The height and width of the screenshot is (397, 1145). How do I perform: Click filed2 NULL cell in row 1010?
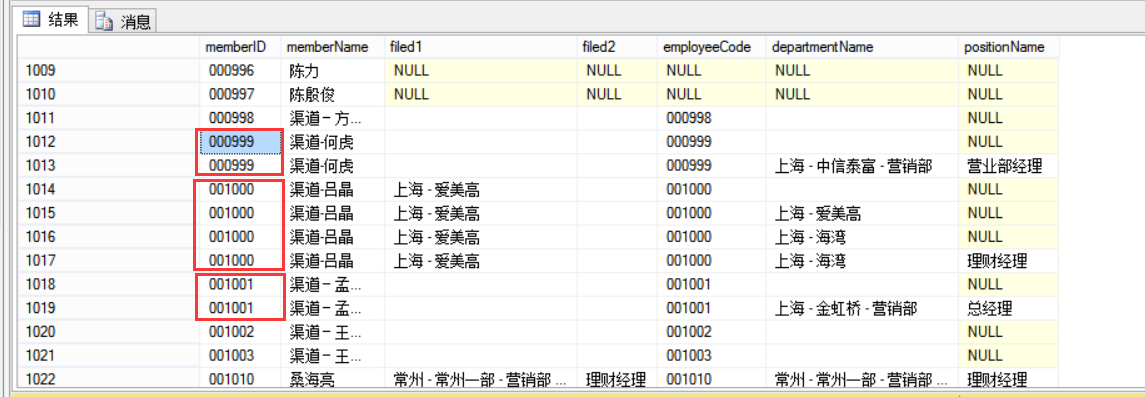[x=617, y=94]
